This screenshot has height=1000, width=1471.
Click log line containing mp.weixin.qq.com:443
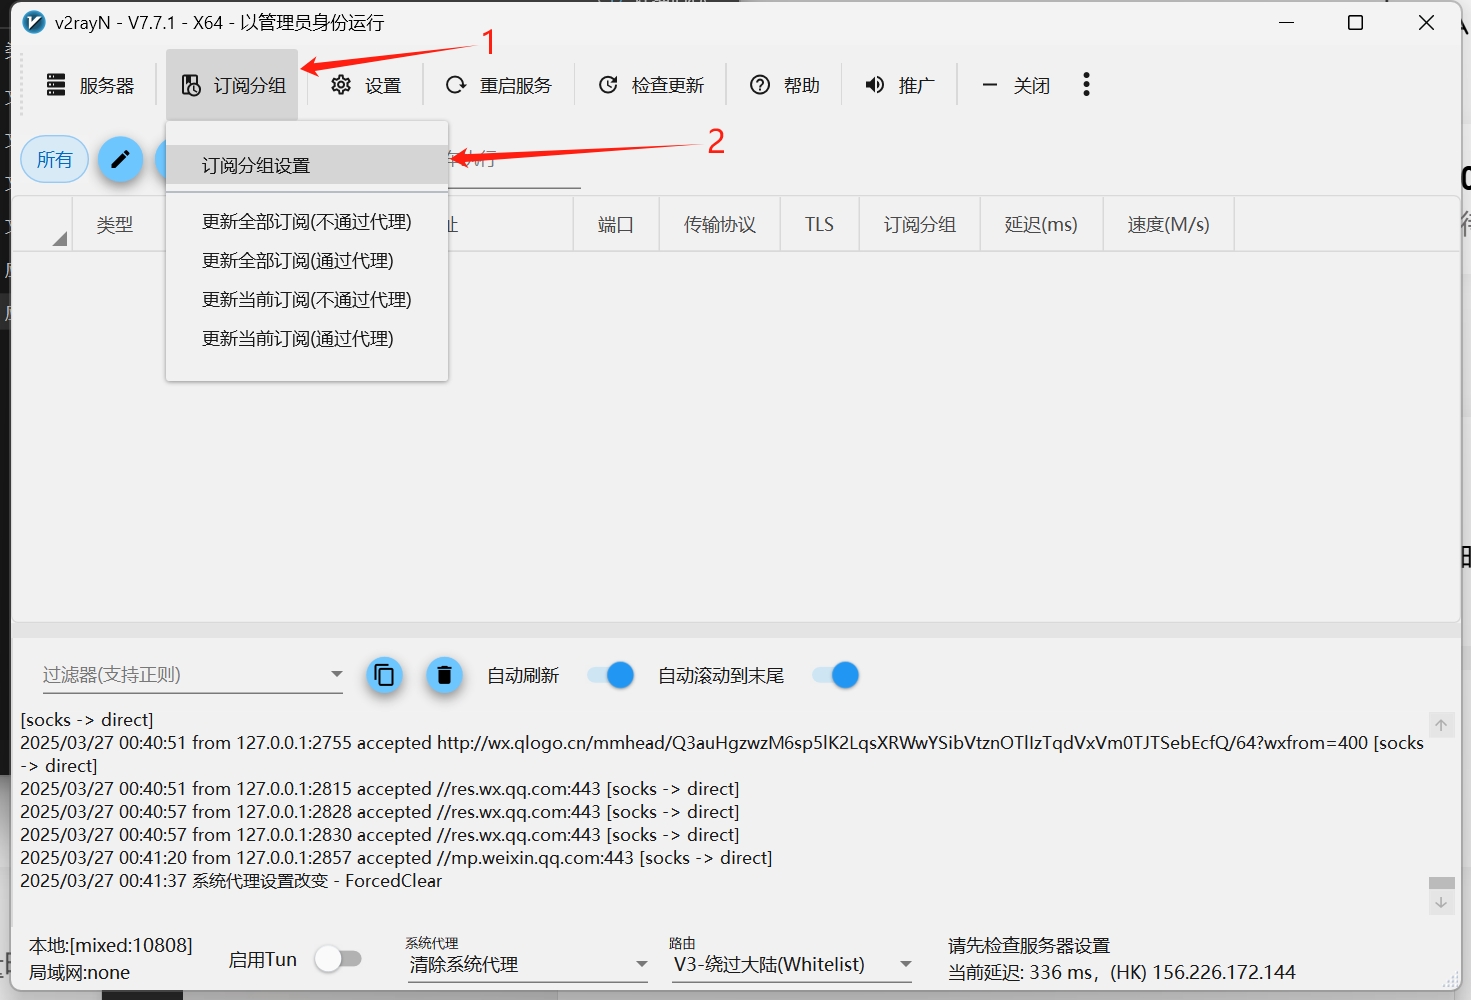tap(396, 858)
